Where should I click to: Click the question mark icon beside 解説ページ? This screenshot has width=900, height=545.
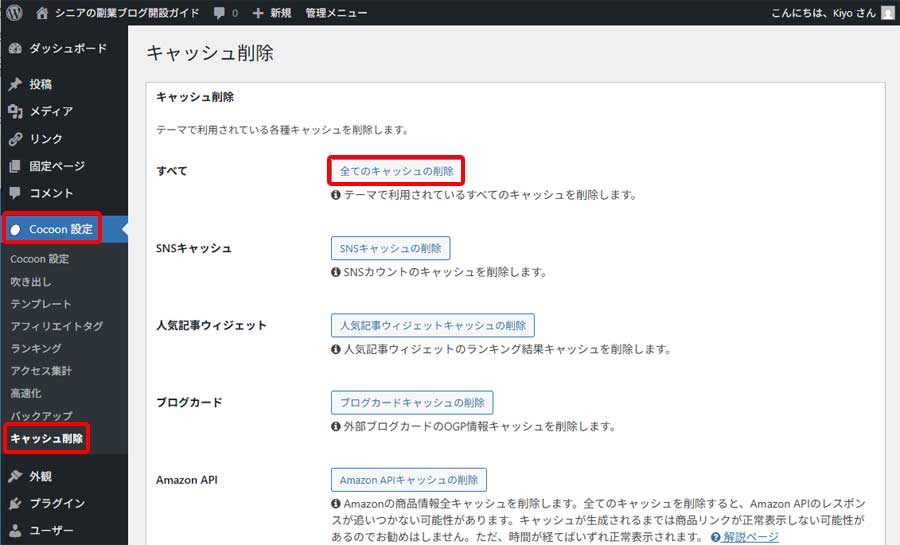point(715,538)
